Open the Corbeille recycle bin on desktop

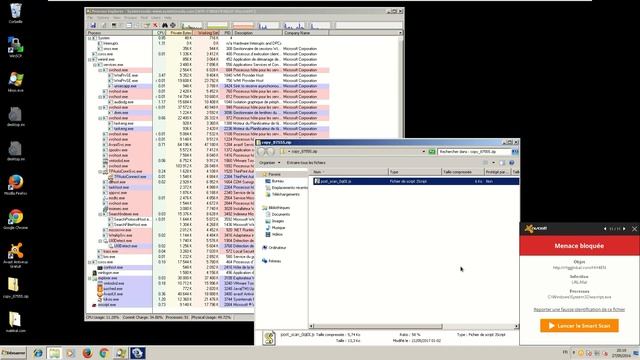(16, 13)
